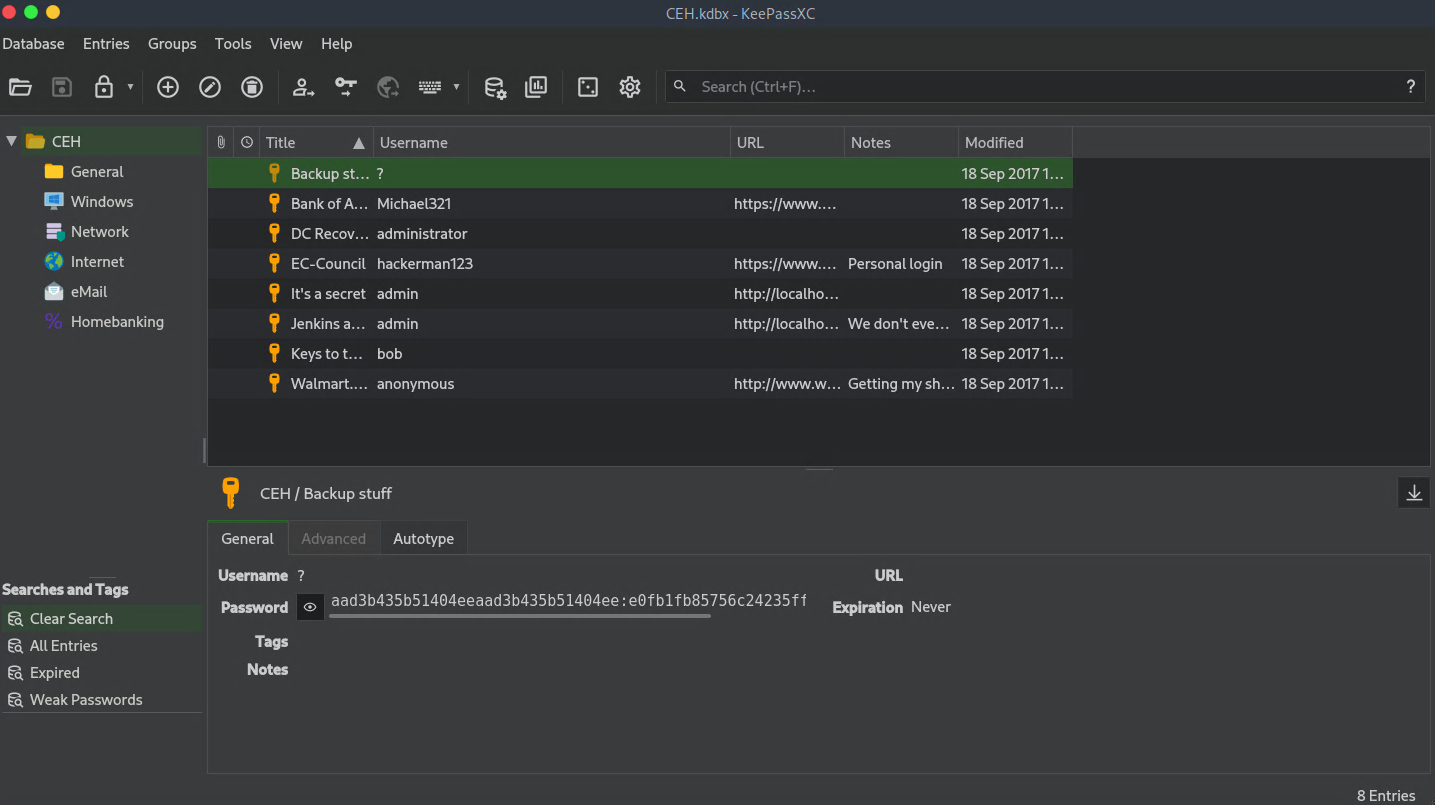
Task: Click the Advanced tab
Action: tap(333, 538)
